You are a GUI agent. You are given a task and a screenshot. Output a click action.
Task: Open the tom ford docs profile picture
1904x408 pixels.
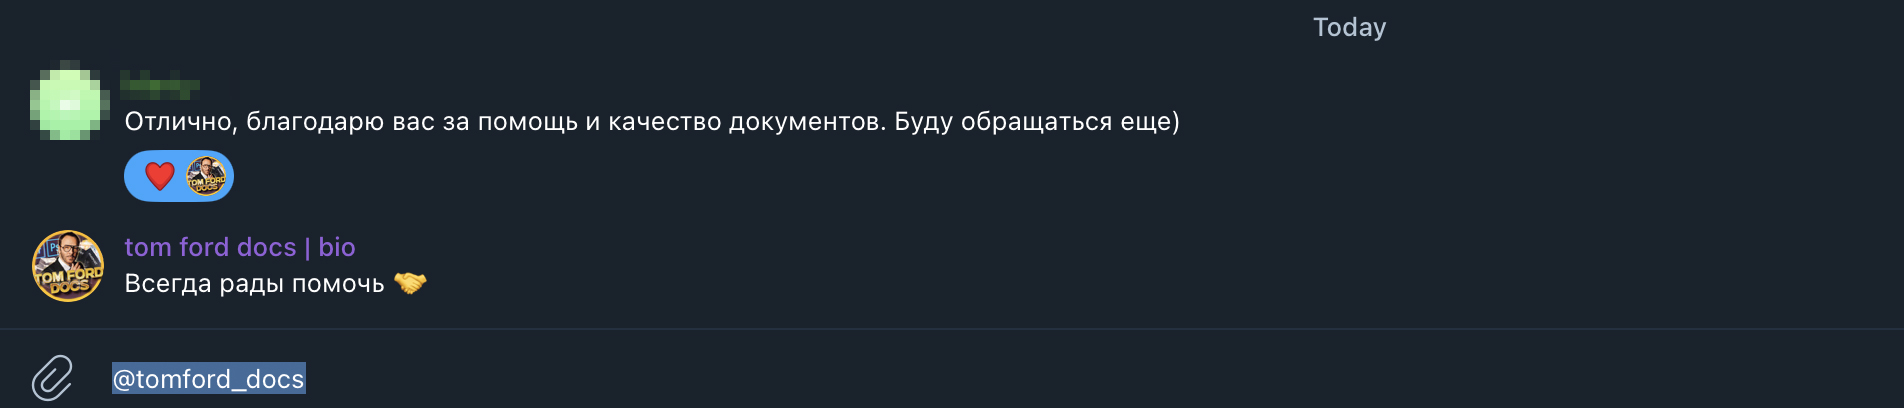coord(68,266)
